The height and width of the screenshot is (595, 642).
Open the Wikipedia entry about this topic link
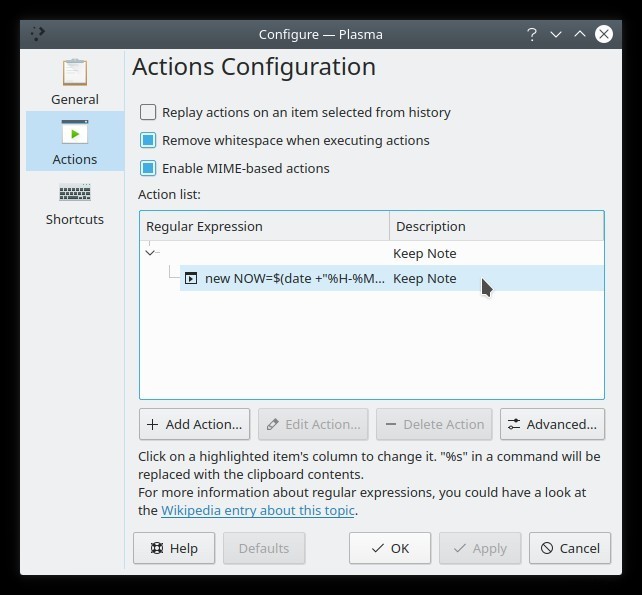[x=258, y=511]
